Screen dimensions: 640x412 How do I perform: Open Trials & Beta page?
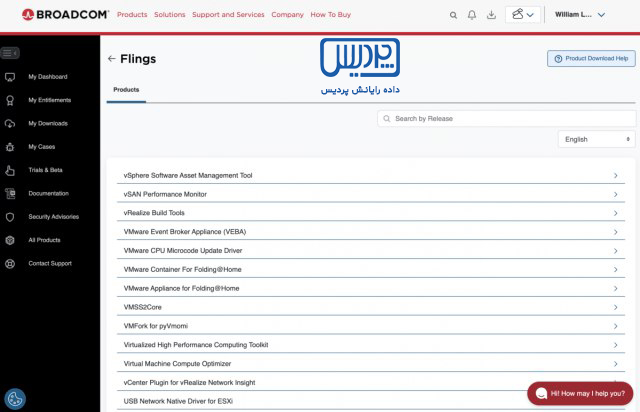45,170
